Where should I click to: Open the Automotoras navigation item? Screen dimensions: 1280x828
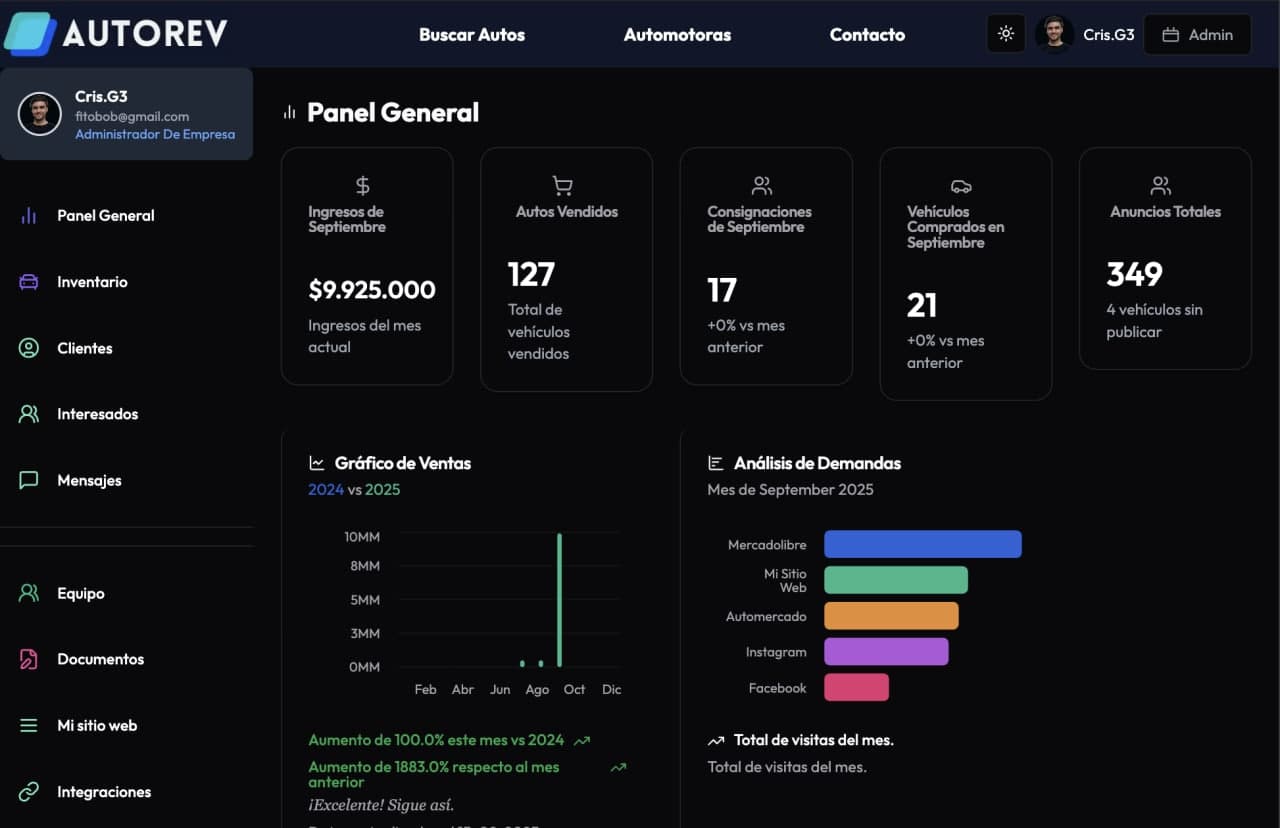click(677, 34)
